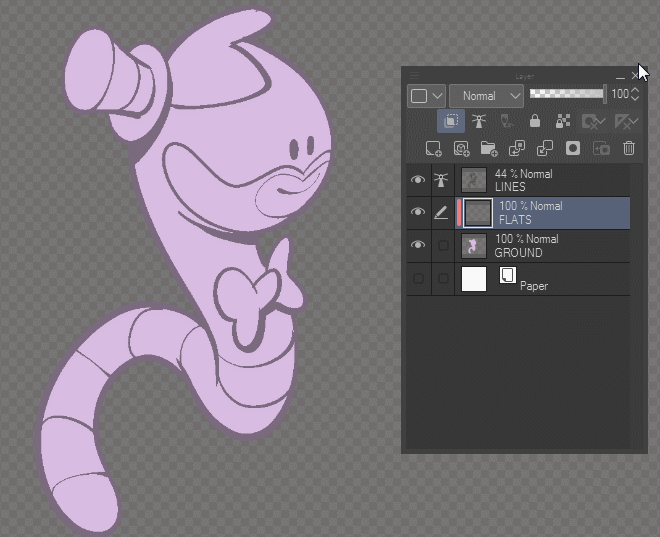
Task: Show the Paper layer
Action: [x=418, y=278]
